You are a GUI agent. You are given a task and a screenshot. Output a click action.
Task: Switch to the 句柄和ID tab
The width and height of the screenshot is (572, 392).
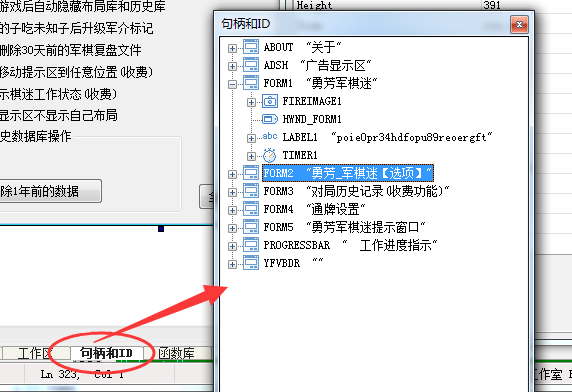[x=106, y=353]
